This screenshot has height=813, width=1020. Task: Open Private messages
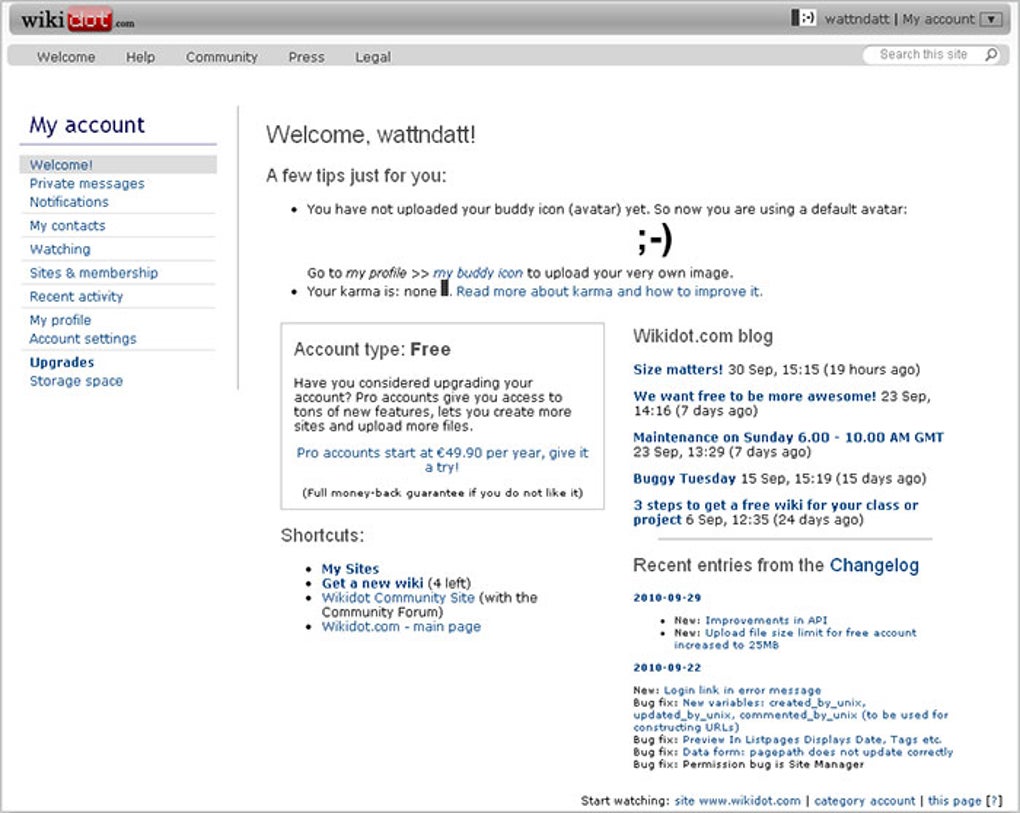[86, 183]
